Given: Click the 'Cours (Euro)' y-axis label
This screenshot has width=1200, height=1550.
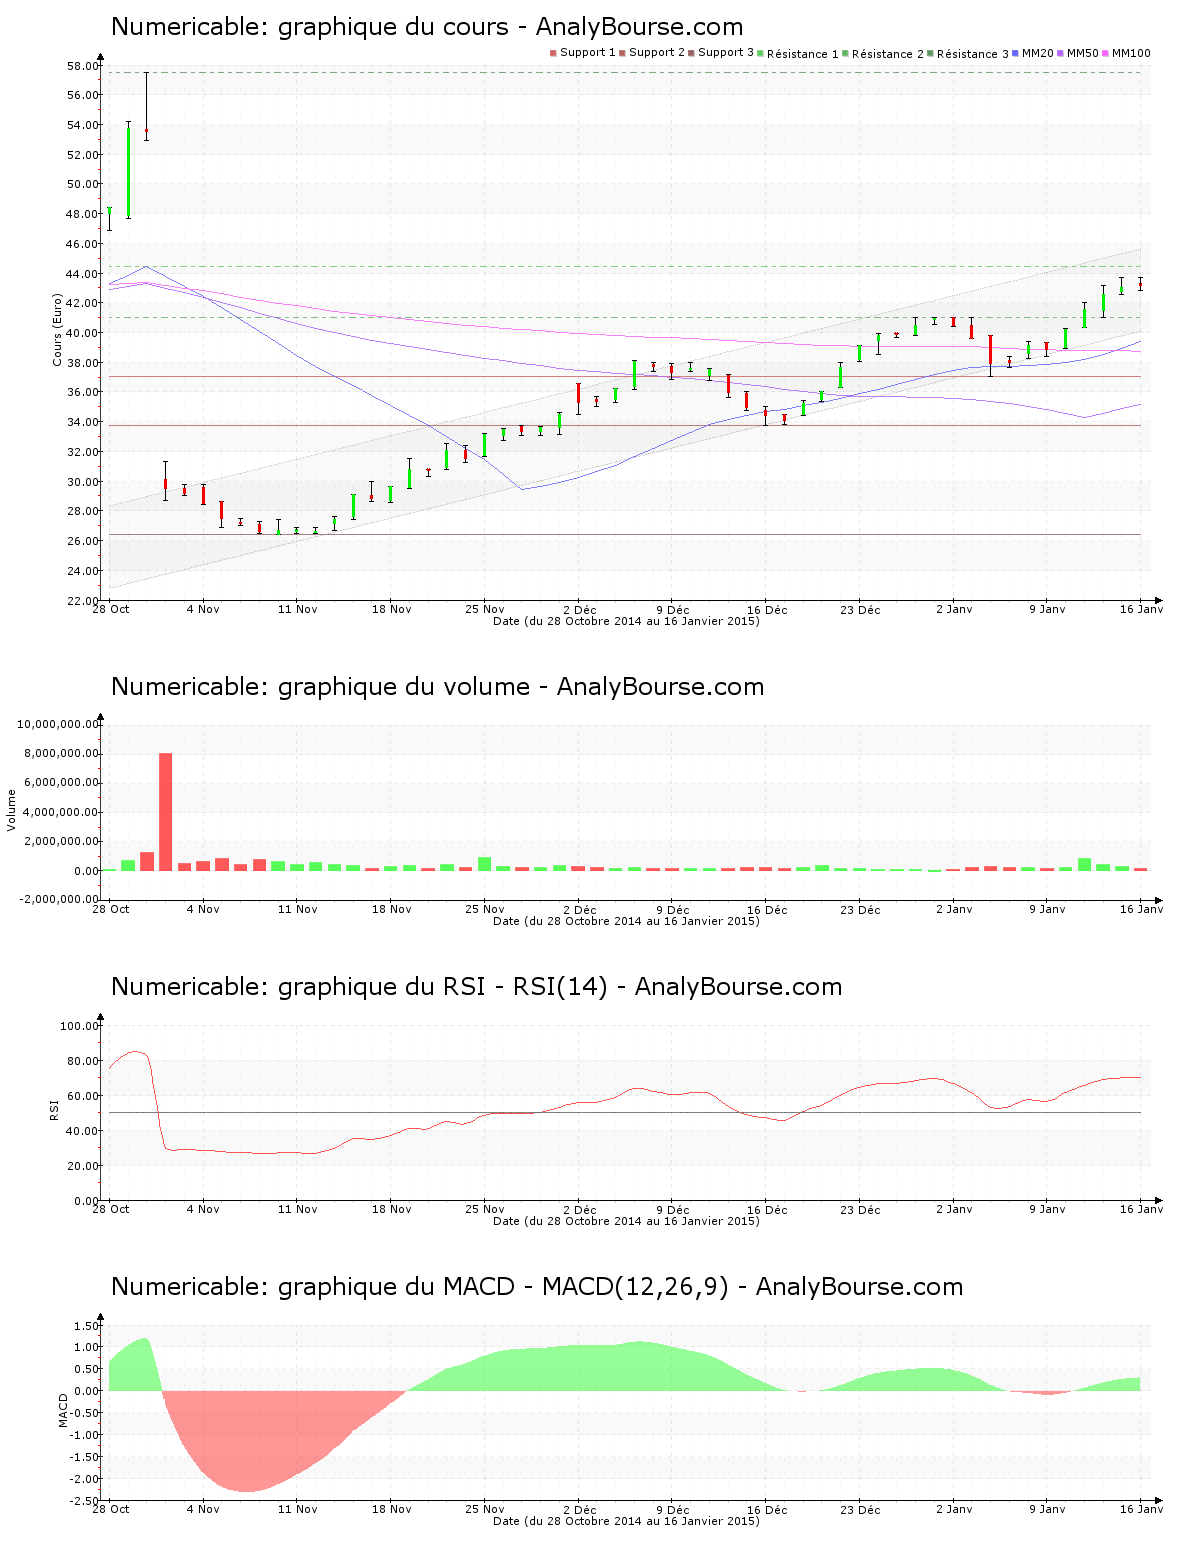Looking at the screenshot, I should click(x=58, y=329).
